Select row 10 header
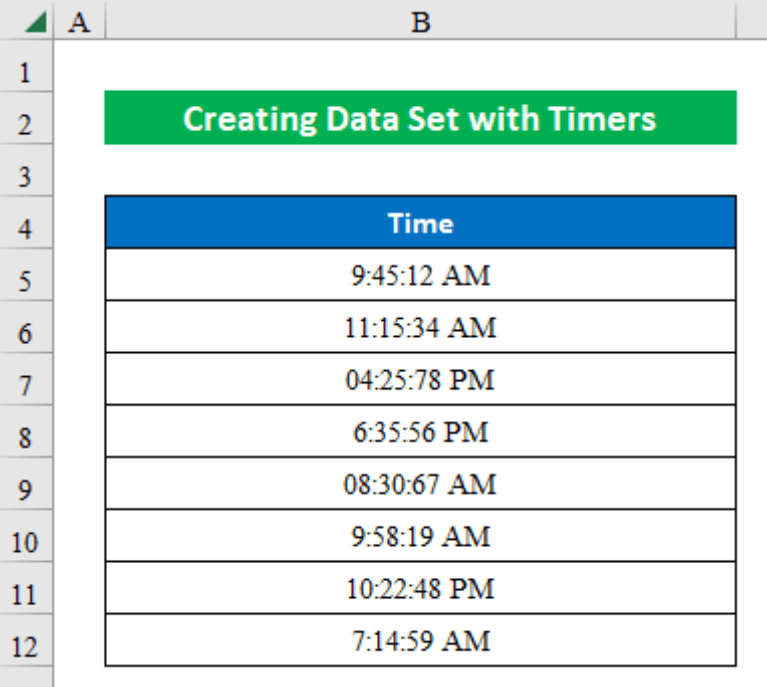Viewport: 767px width, 687px height. point(25,543)
